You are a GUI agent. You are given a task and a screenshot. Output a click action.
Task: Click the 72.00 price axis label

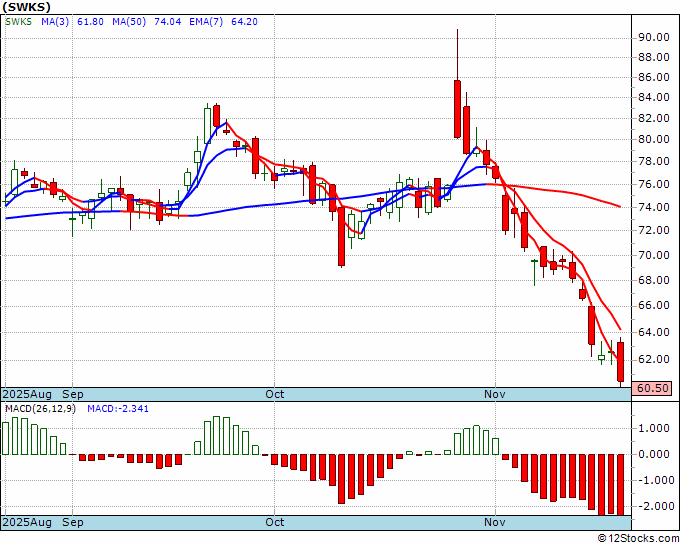pyautogui.click(x=654, y=230)
